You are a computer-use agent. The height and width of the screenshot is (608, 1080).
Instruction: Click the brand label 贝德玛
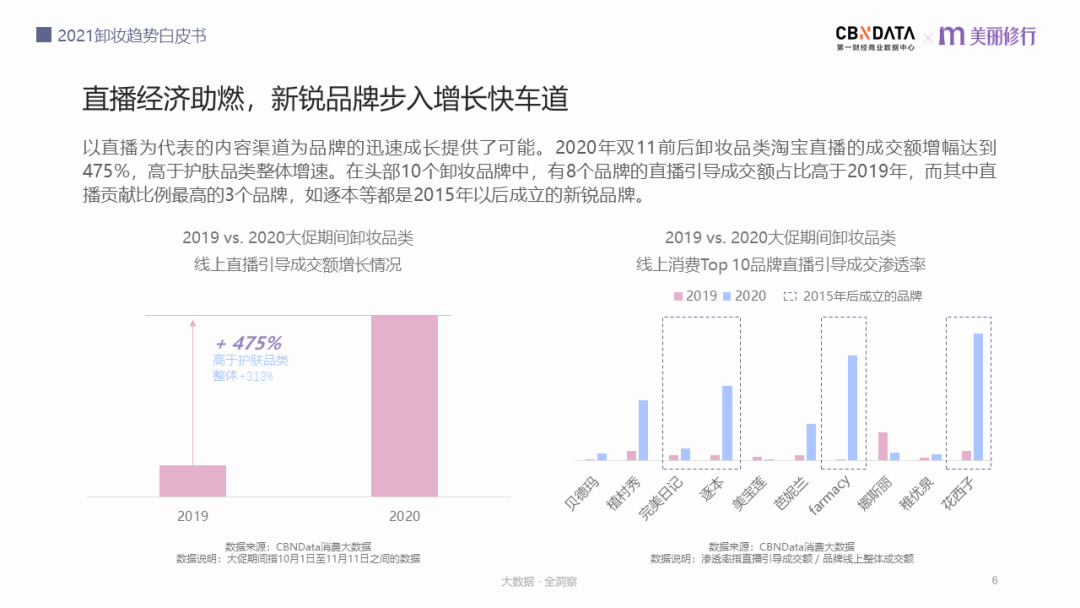click(x=582, y=493)
